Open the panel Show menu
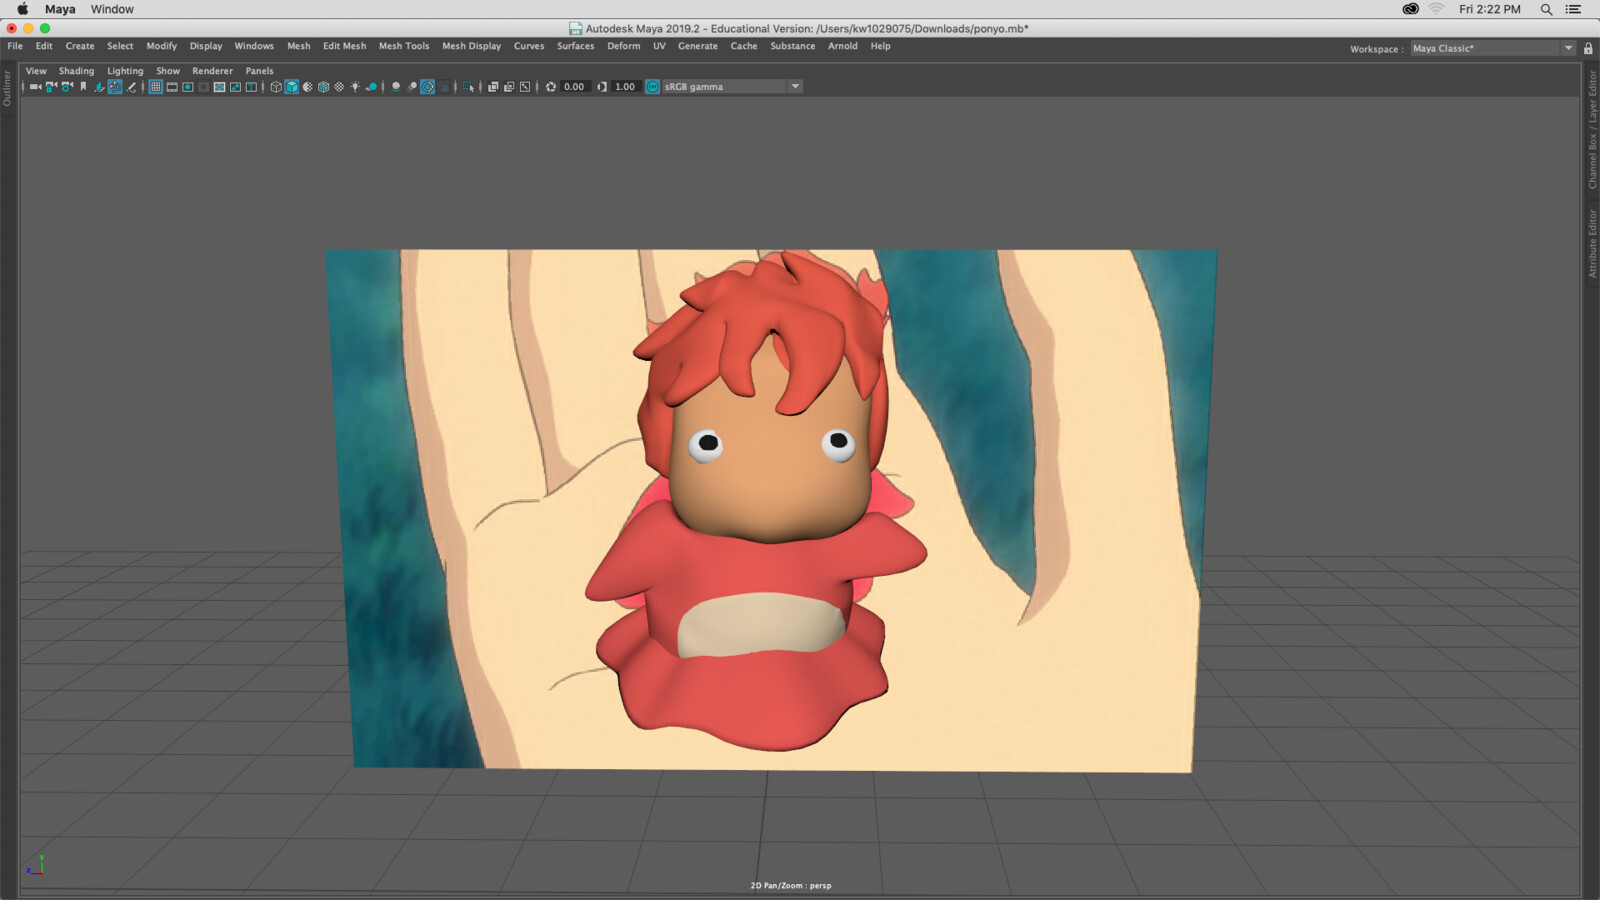 click(x=168, y=71)
